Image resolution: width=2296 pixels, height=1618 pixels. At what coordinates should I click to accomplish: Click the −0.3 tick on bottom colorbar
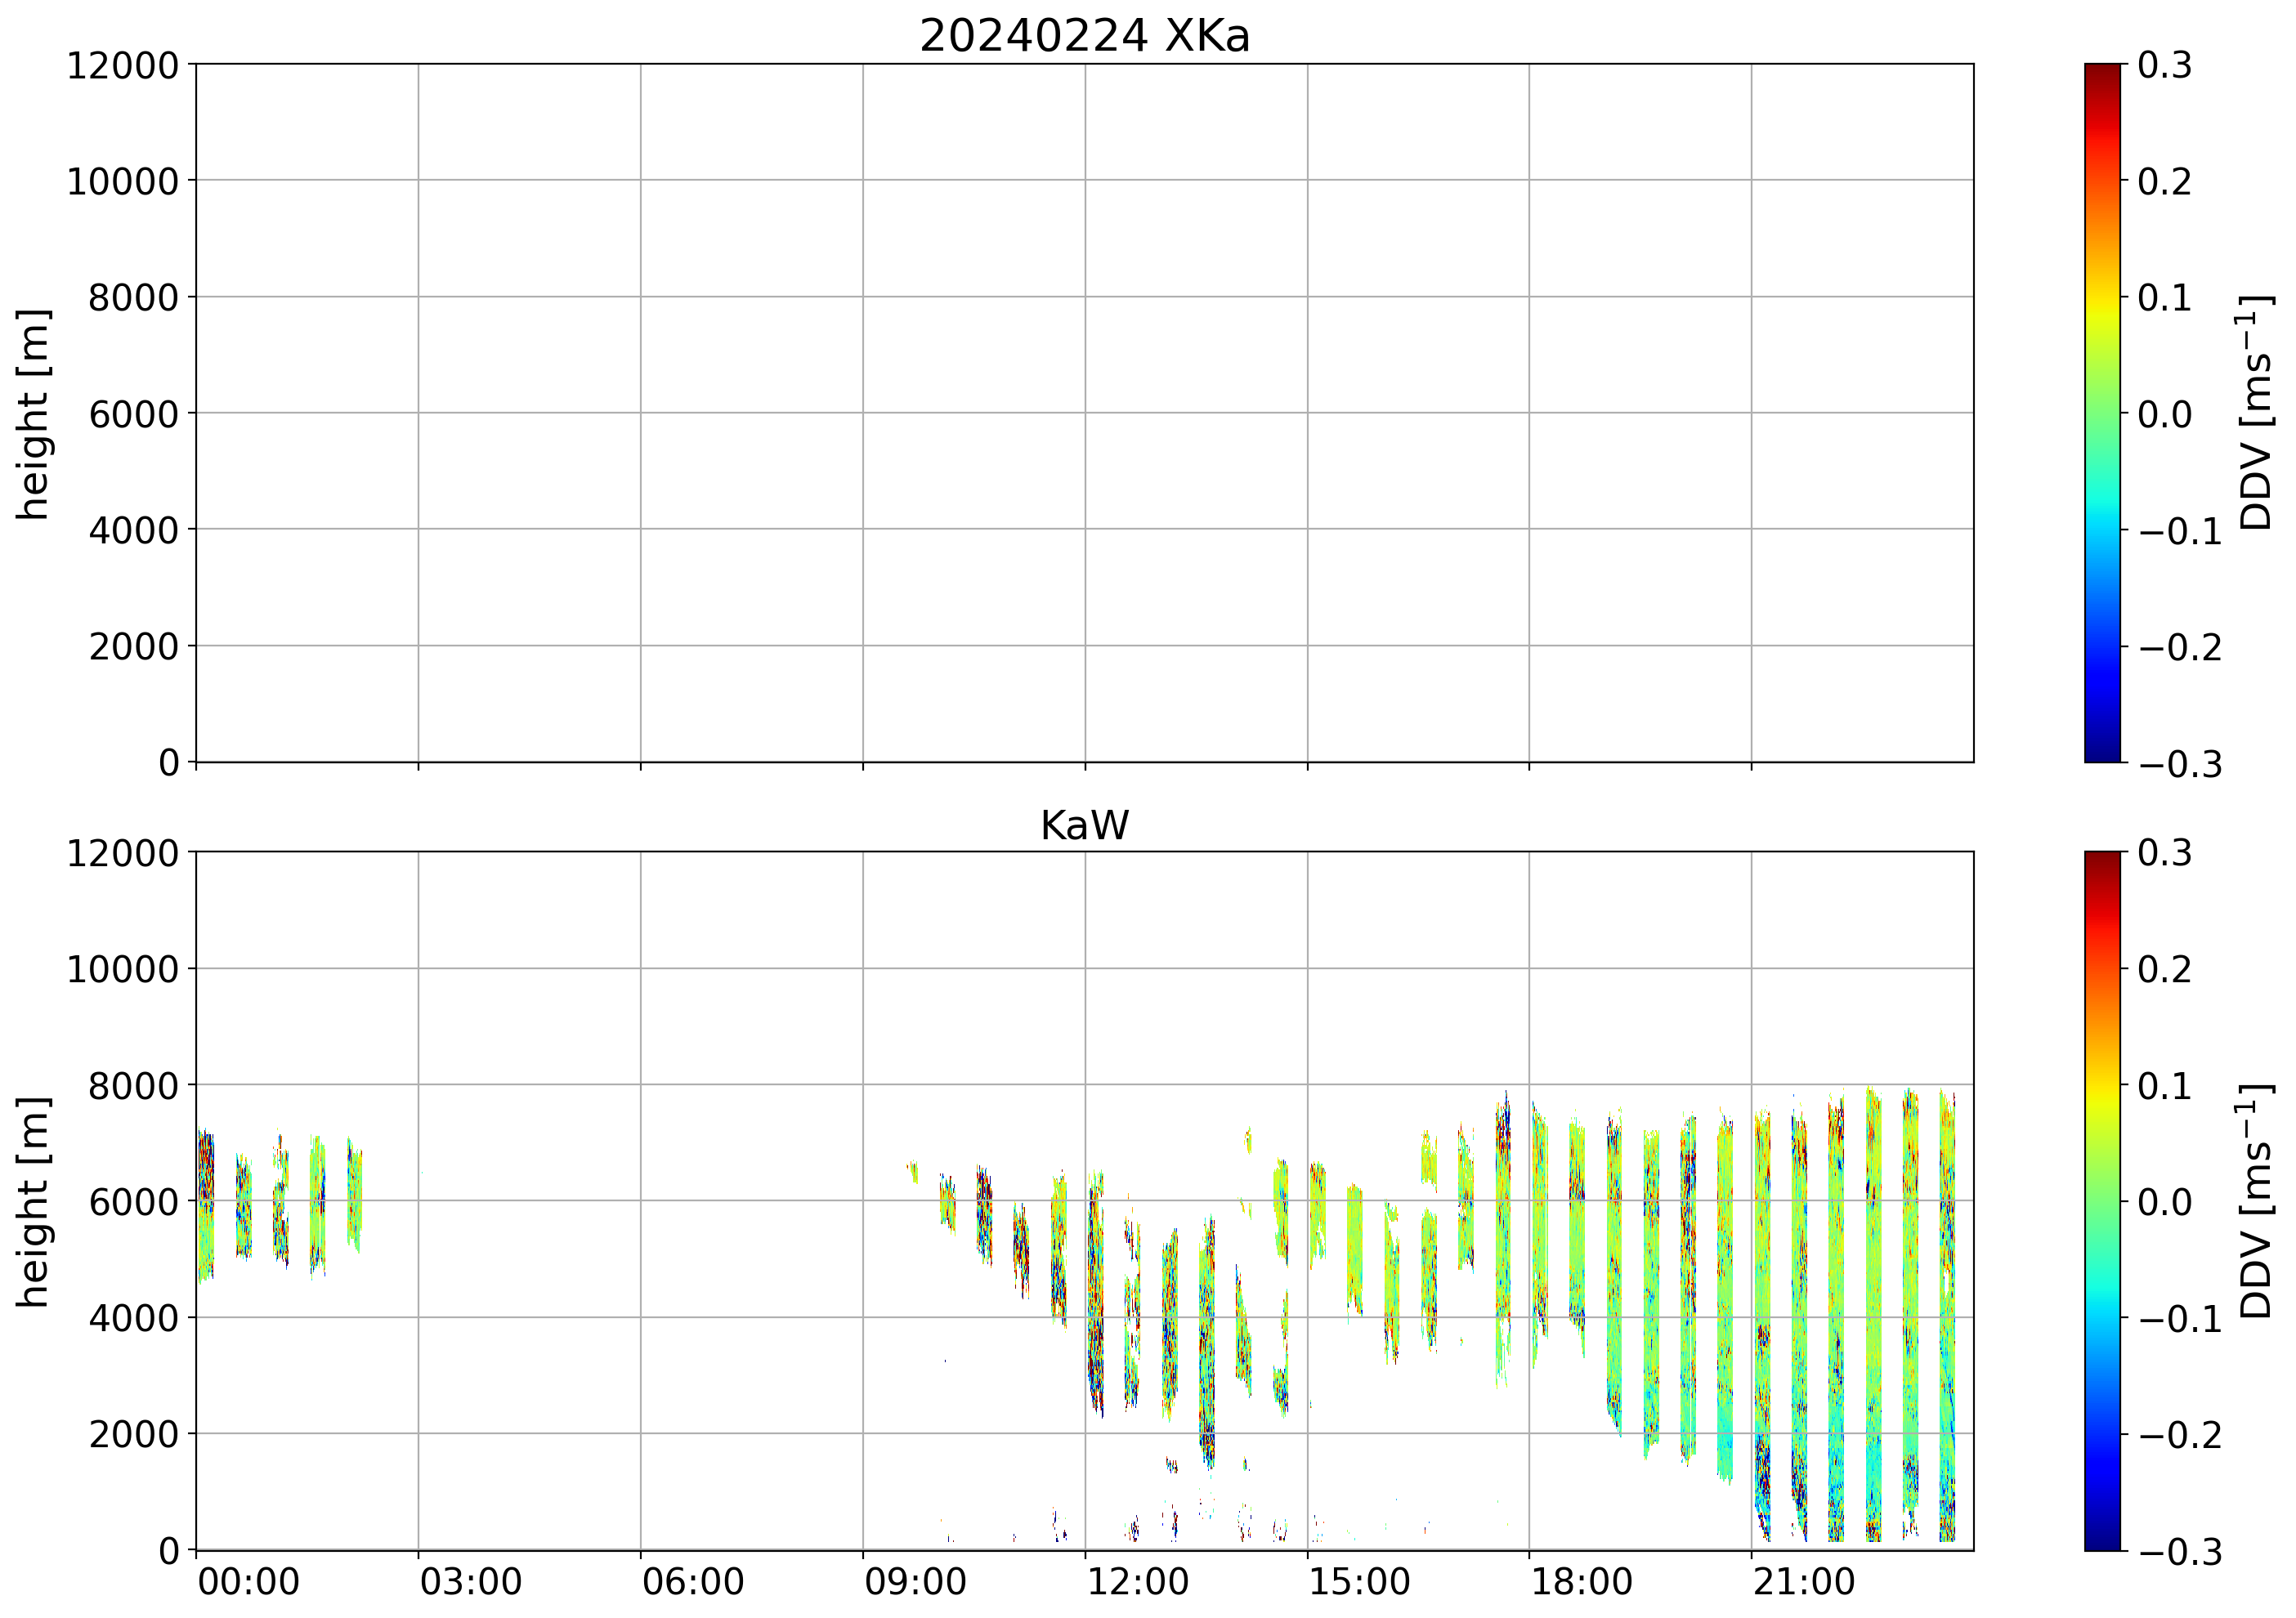(2180, 1551)
